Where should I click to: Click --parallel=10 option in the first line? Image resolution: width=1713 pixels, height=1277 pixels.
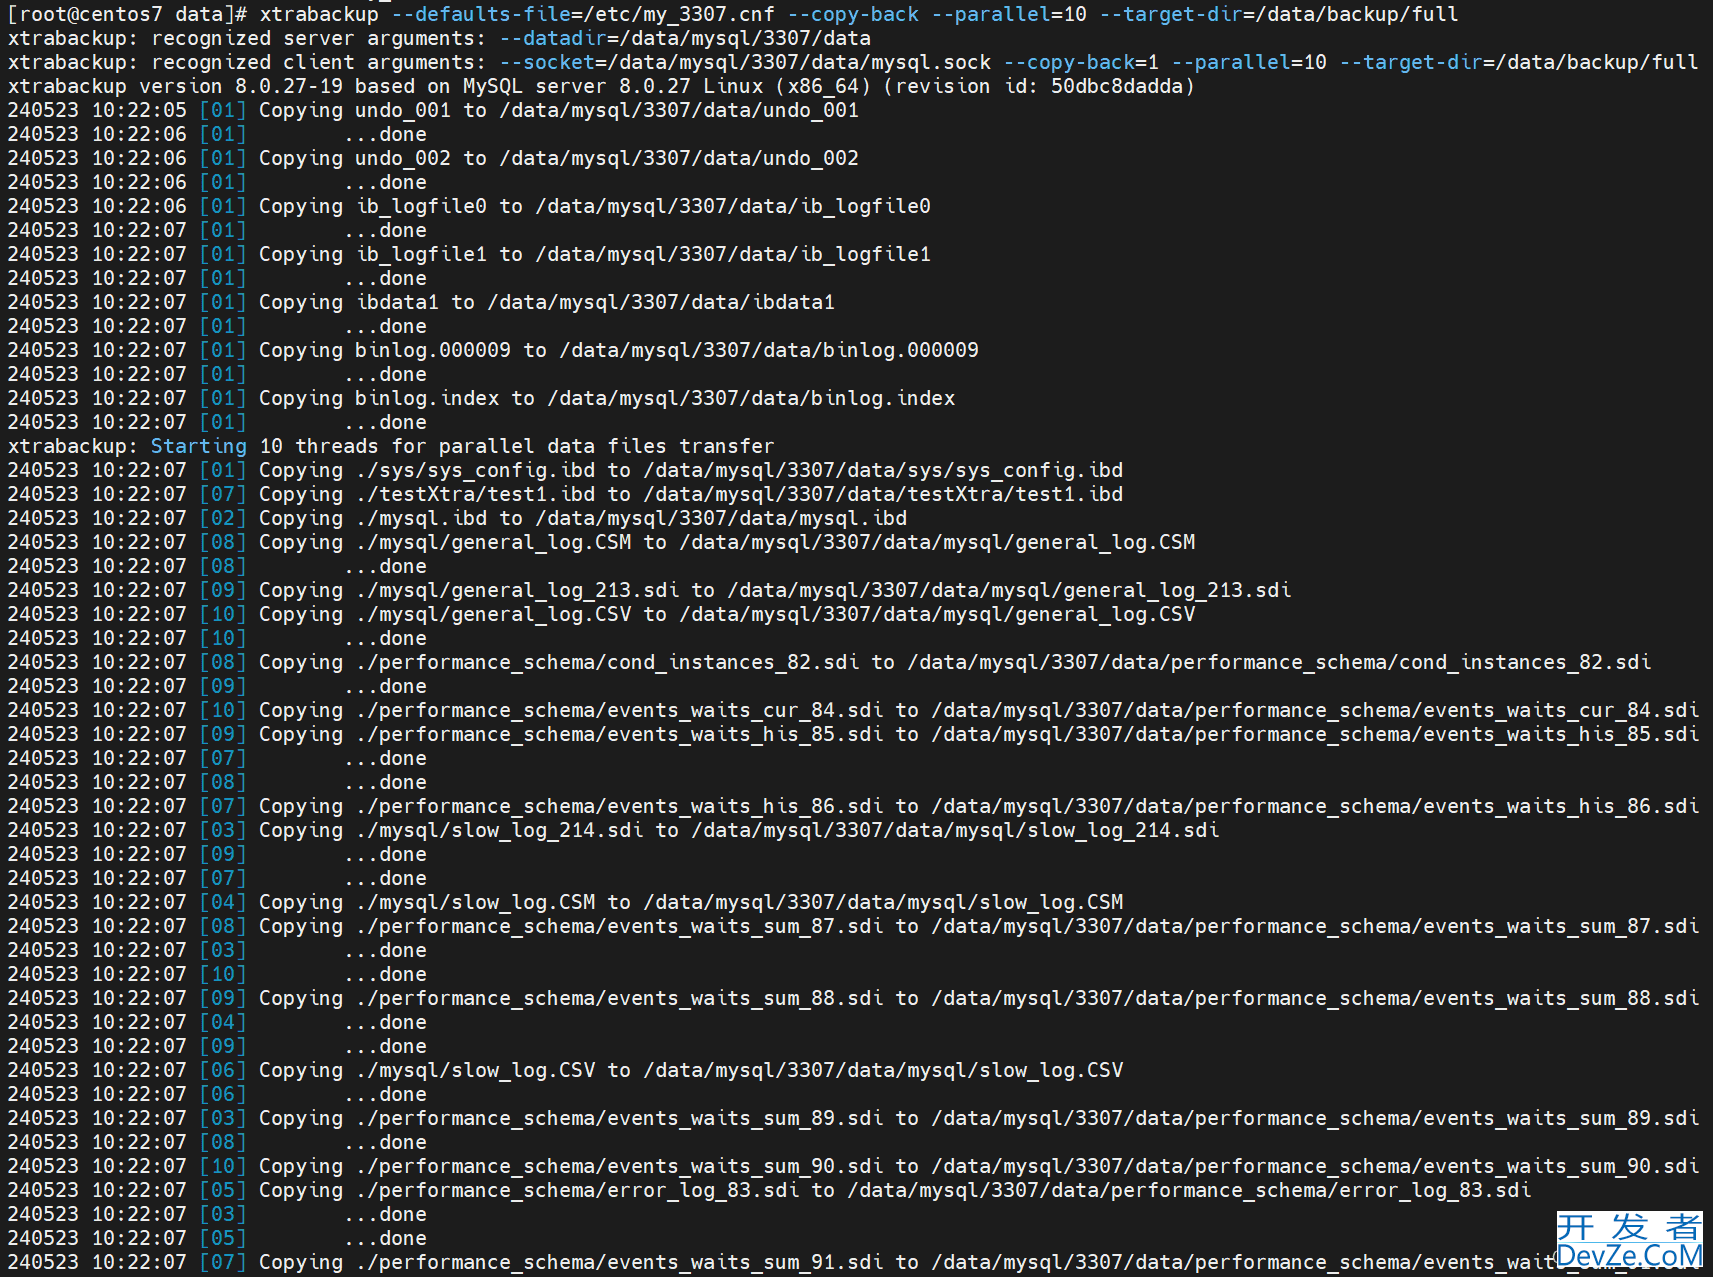(1009, 14)
